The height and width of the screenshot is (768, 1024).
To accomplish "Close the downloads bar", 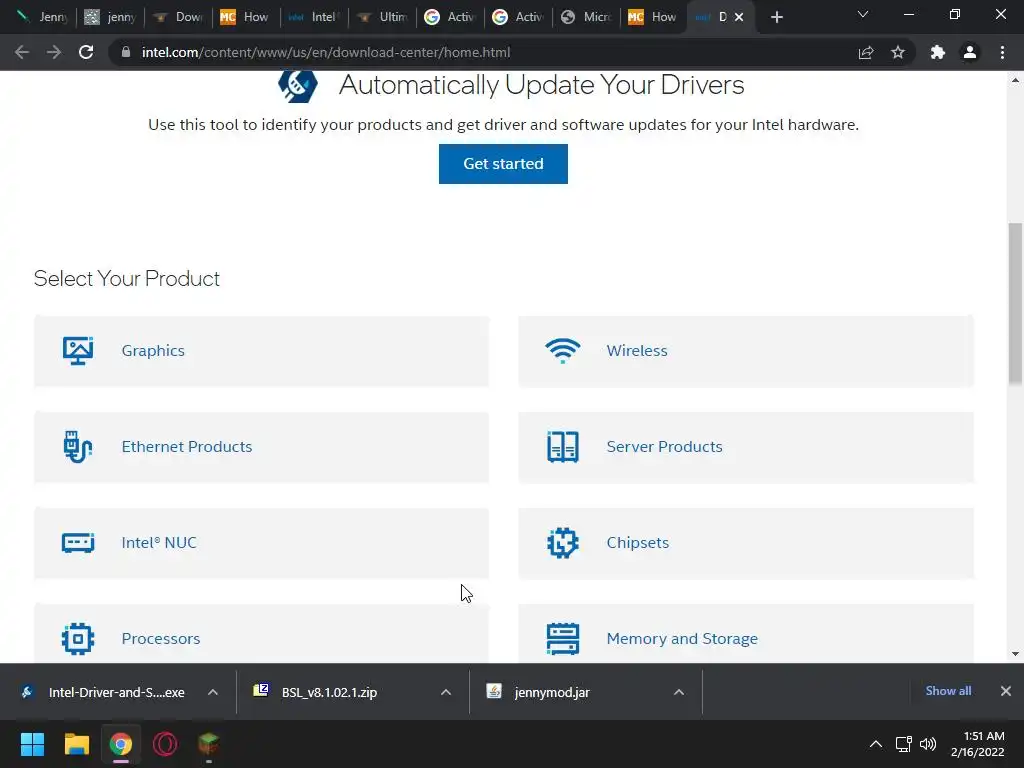I will 1006,691.
